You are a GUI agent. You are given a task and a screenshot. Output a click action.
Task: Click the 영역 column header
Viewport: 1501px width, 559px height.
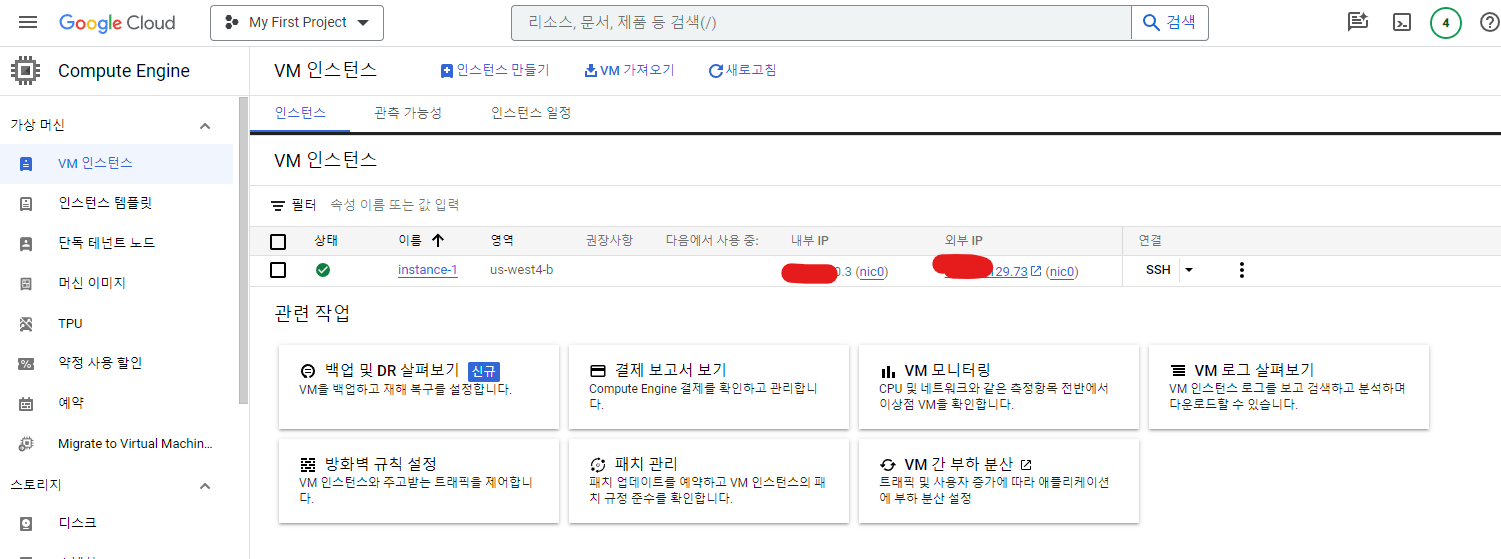[x=502, y=241]
